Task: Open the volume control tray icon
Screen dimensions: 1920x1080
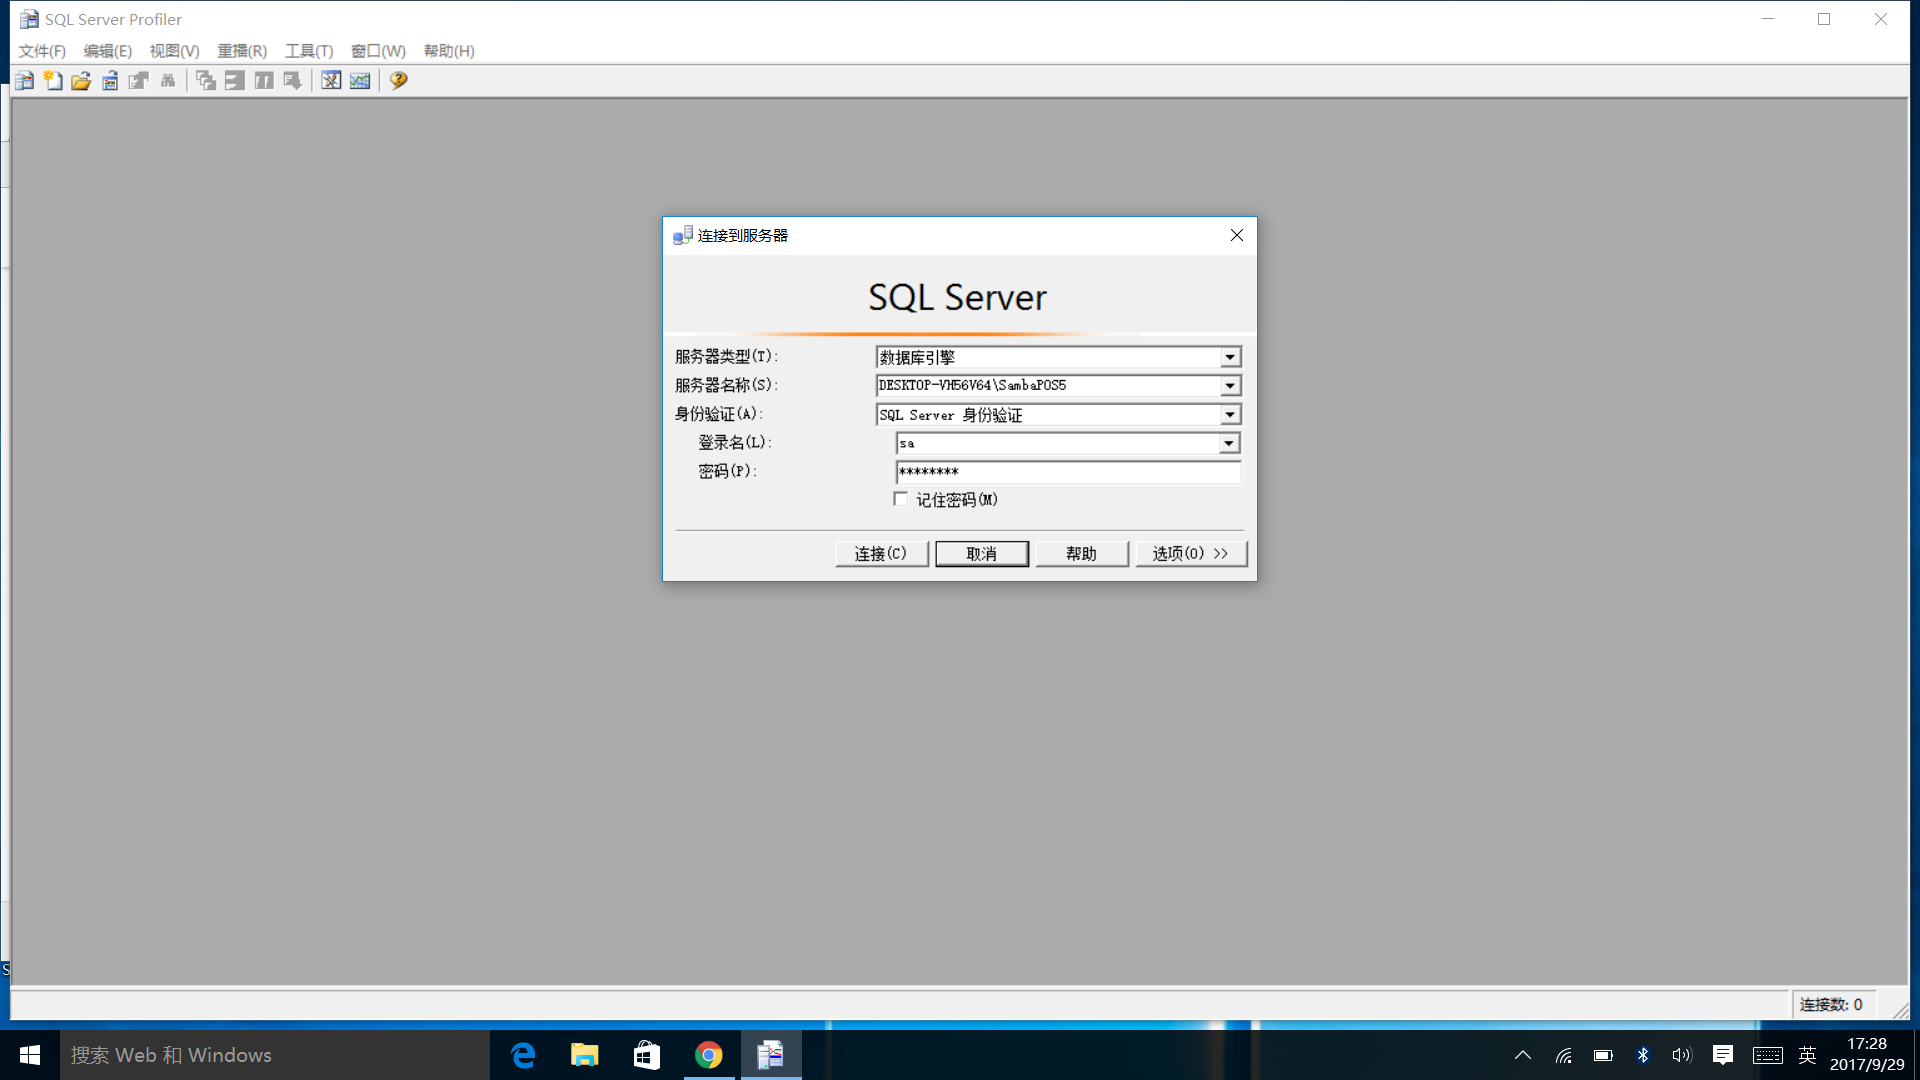Action: coord(1682,1055)
